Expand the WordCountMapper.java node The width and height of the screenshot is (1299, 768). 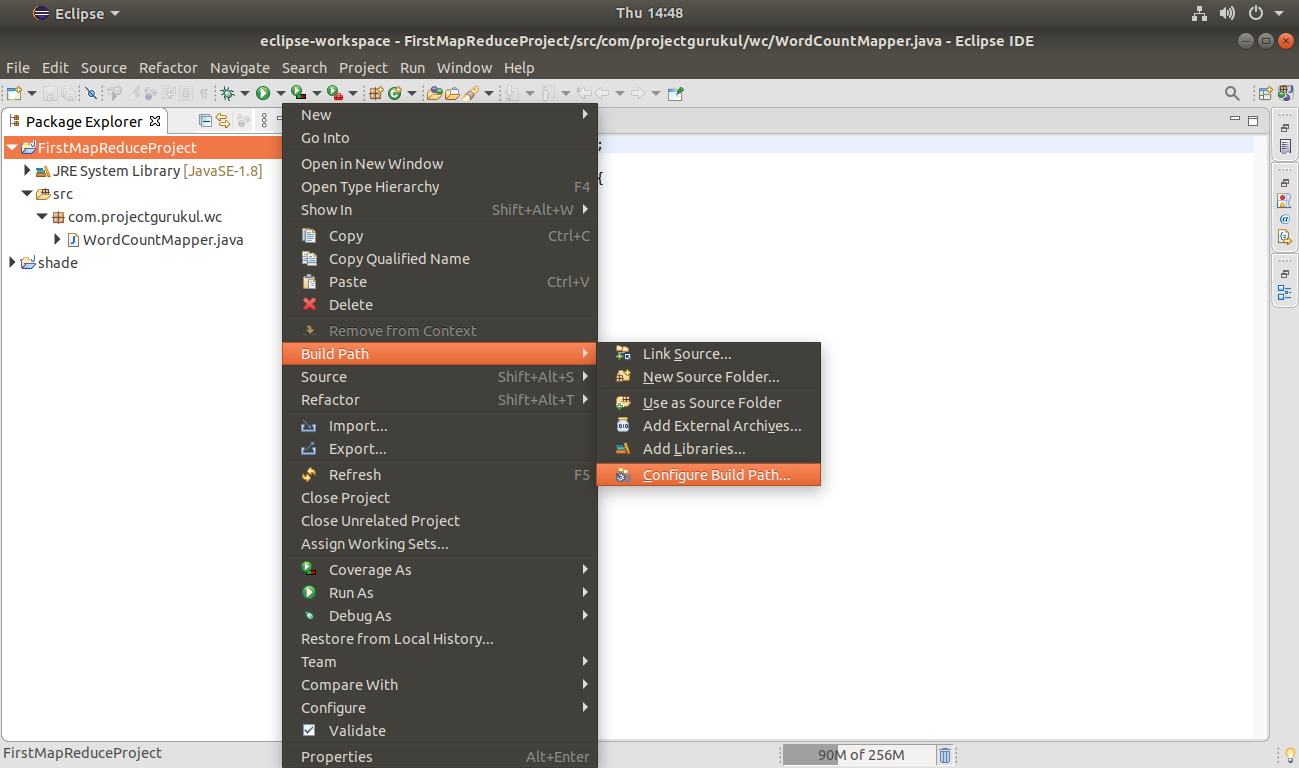click(58, 240)
